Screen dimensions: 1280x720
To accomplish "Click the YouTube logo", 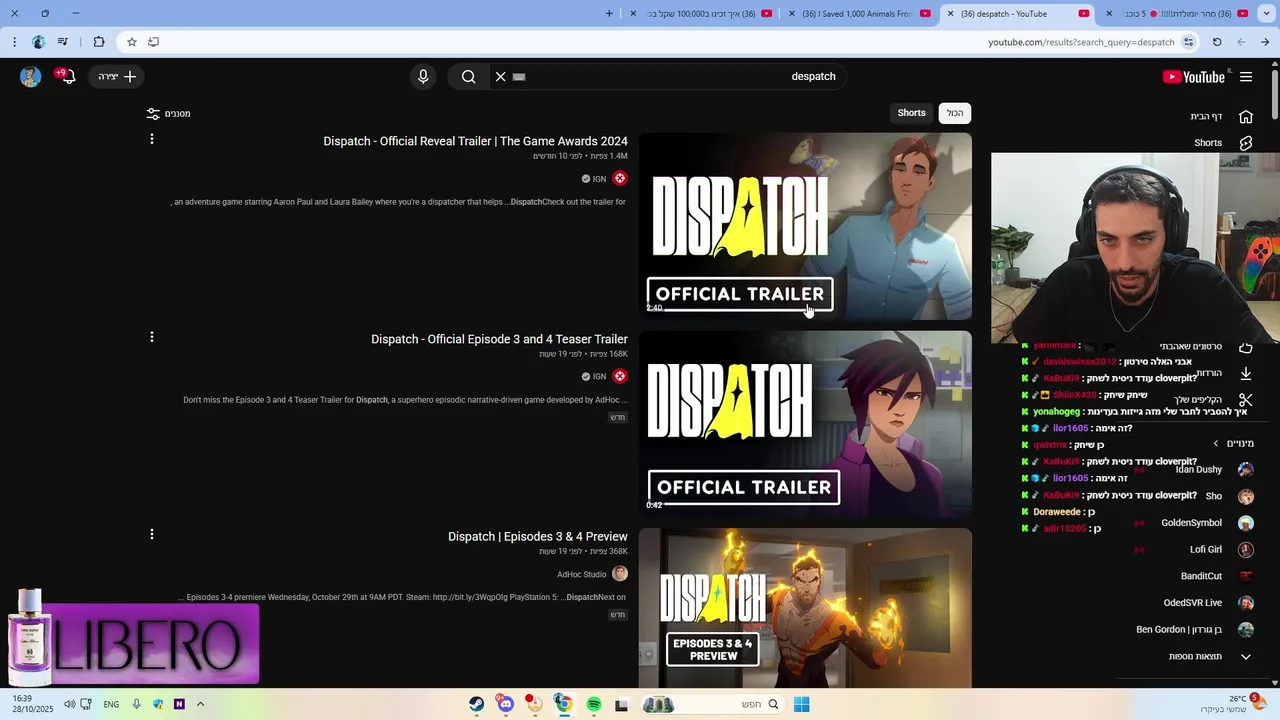I will coord(1193,77).
